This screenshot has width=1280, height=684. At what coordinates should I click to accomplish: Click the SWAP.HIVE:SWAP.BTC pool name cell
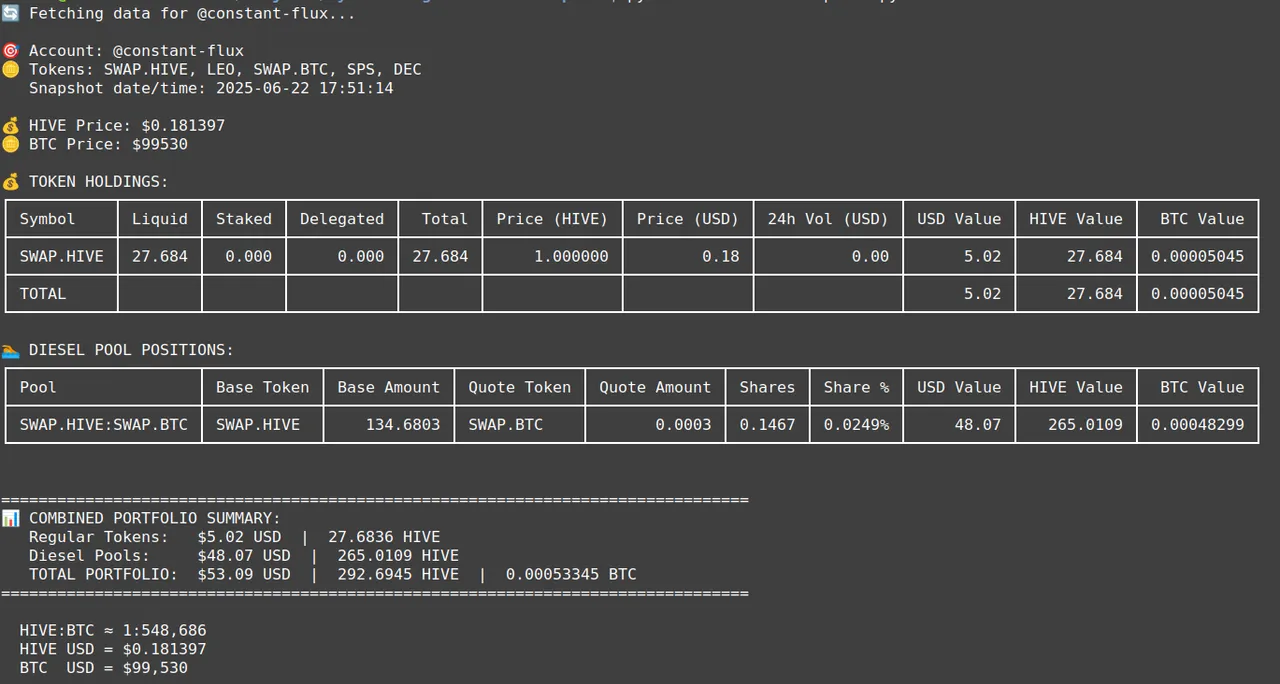104,424
